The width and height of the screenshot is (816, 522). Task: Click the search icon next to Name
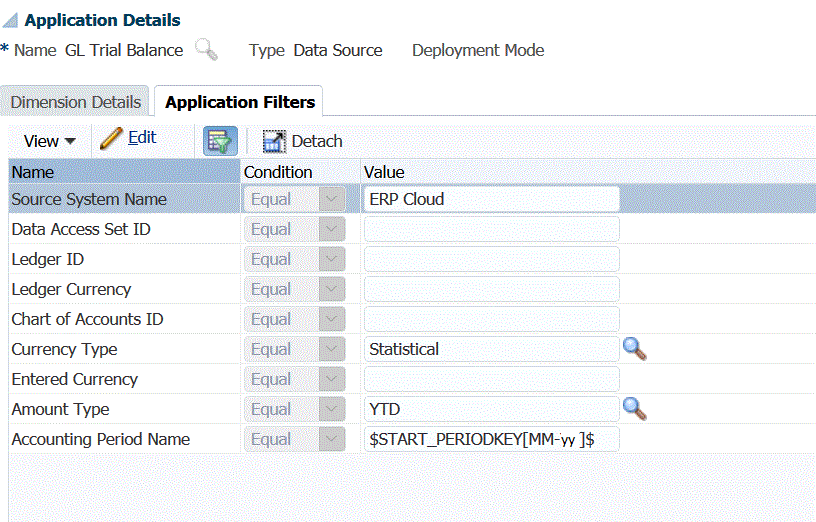[206, 50]
